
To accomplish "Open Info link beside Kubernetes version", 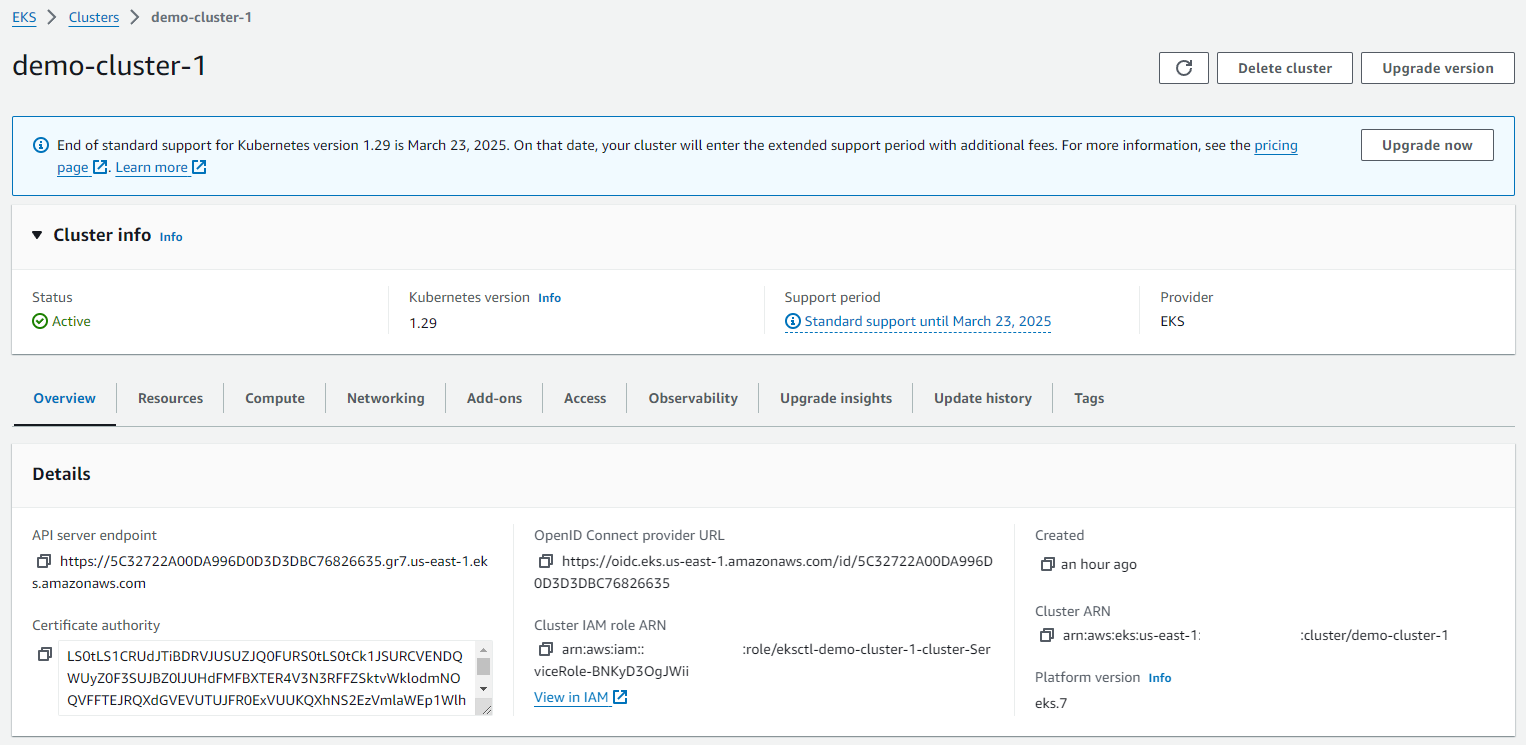I will (549, 298).
